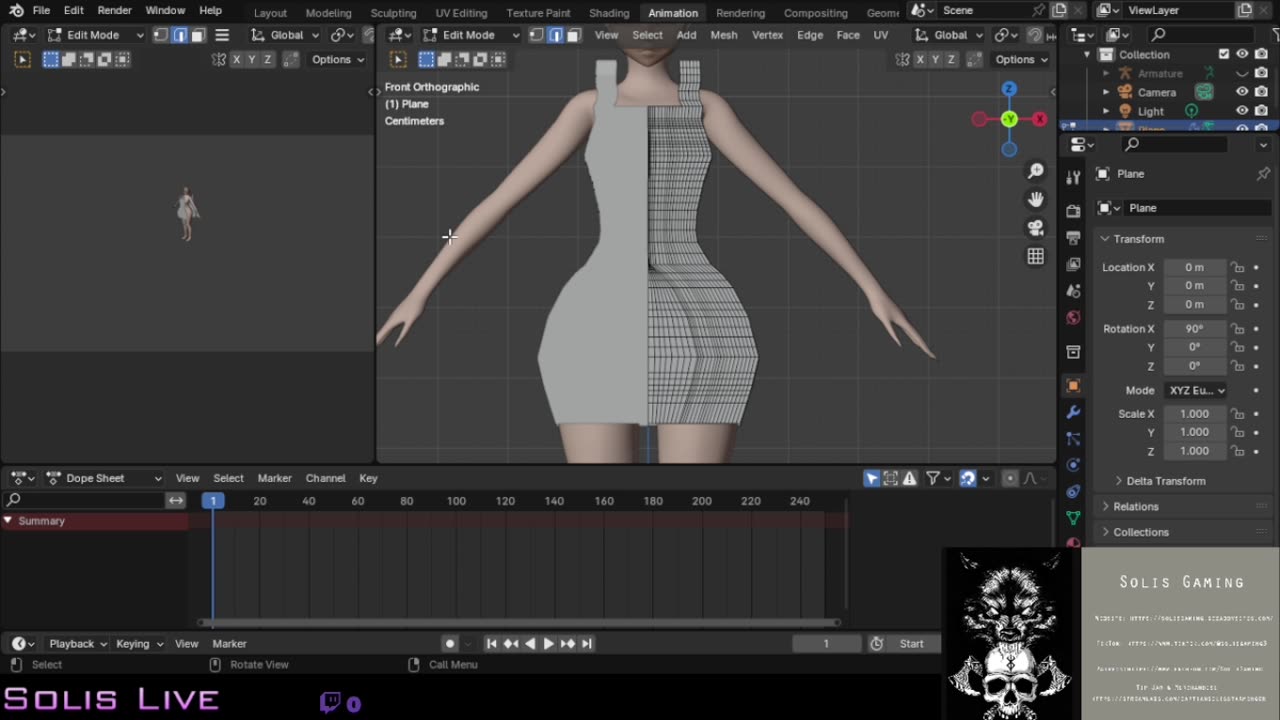Jump to last frame button
The width and height of the screenshot is (1280, 720).
(x=587, y=644)
